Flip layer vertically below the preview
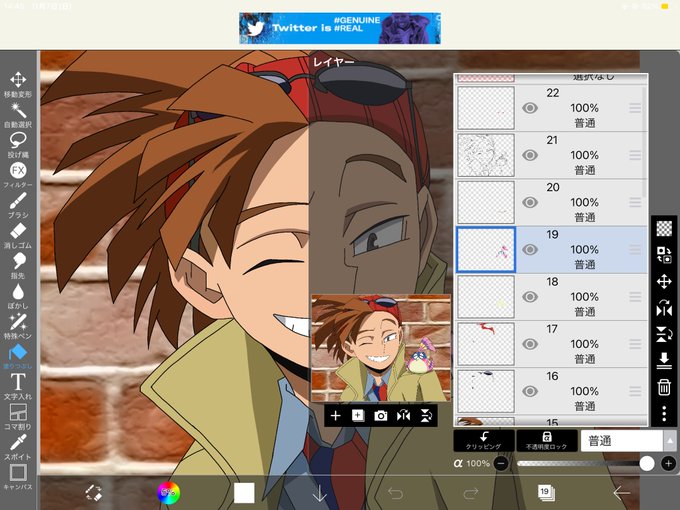 click(426, 416)
